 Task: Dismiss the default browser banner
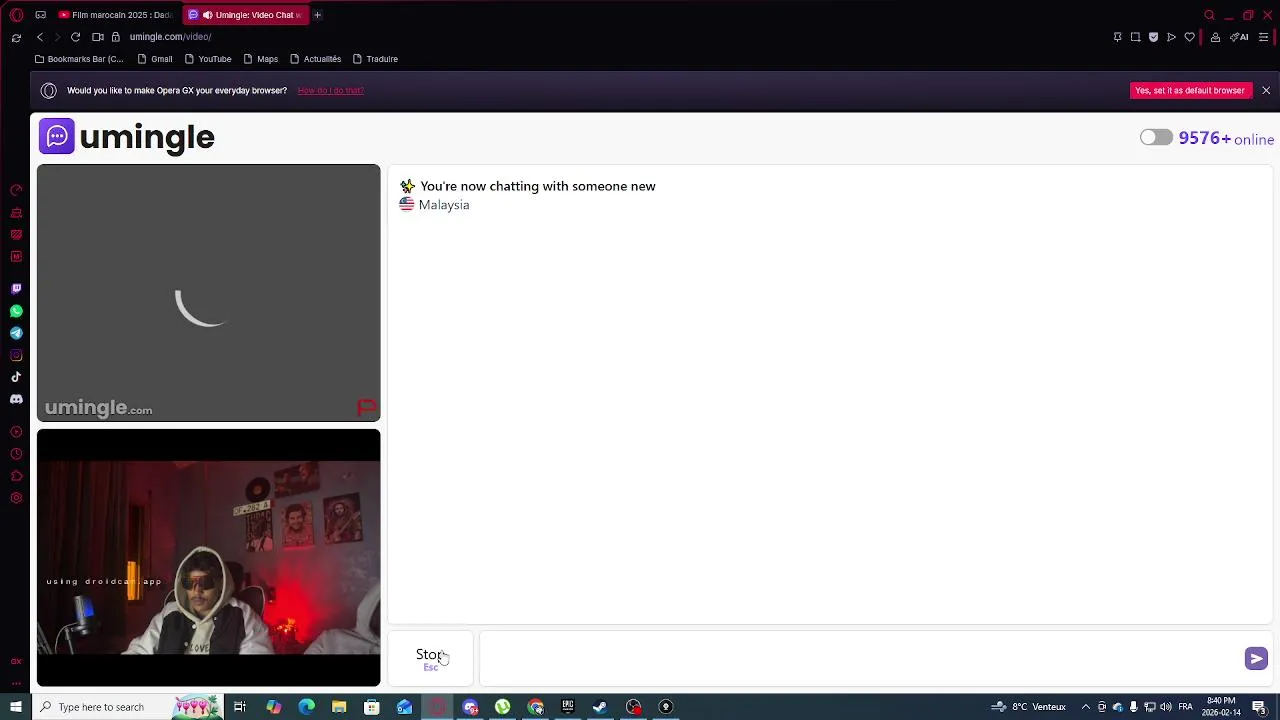pos(1266,91)
